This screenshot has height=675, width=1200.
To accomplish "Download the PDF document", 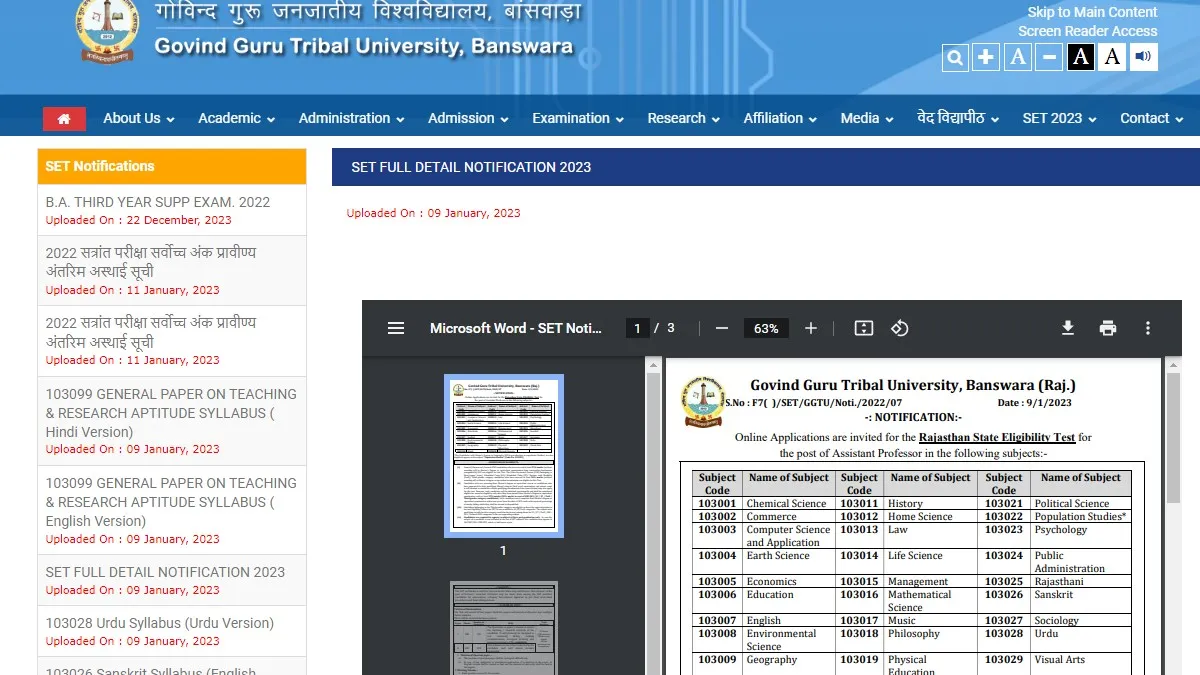I will click(1068, 328).
